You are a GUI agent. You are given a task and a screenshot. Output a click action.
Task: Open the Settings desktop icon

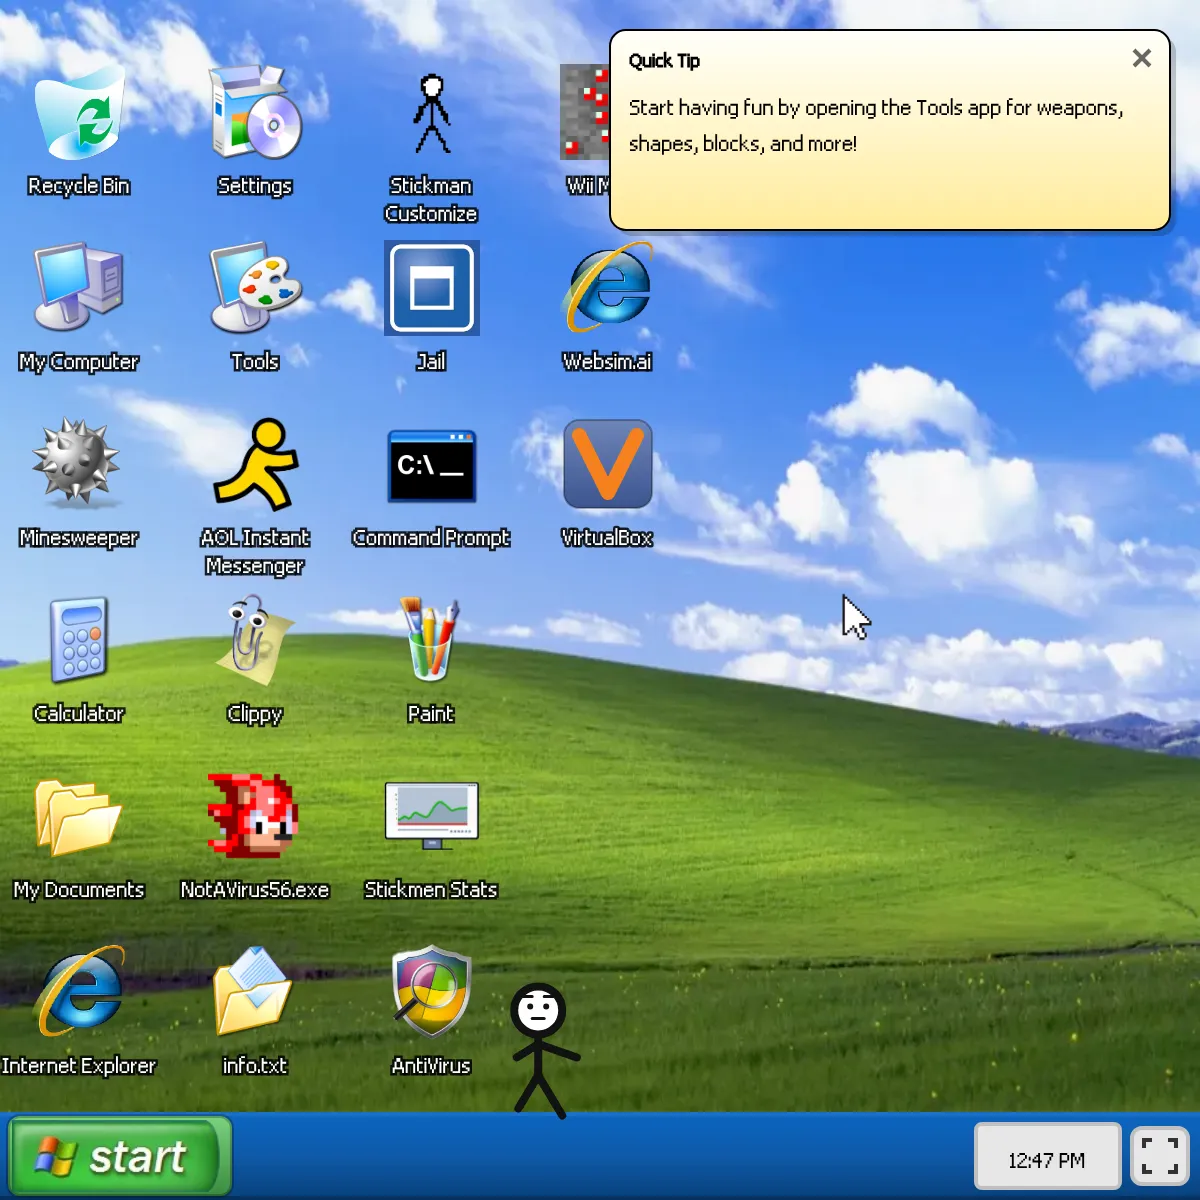click(255, 113)
